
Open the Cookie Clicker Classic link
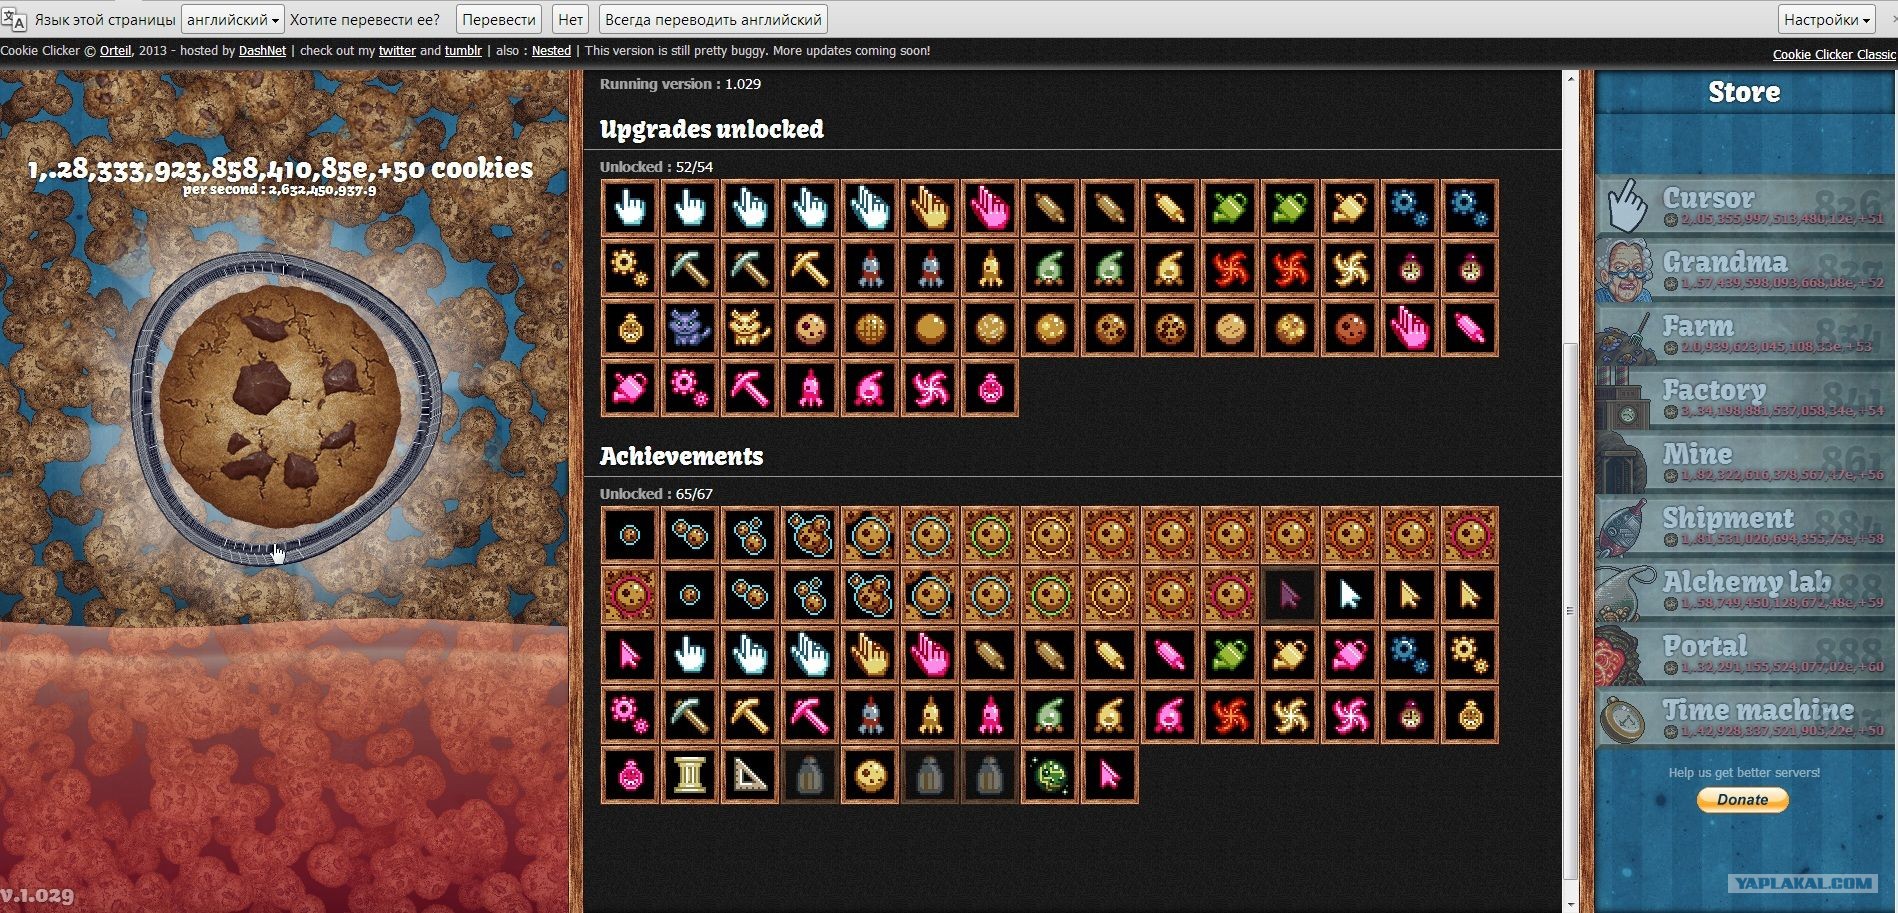1834,55
